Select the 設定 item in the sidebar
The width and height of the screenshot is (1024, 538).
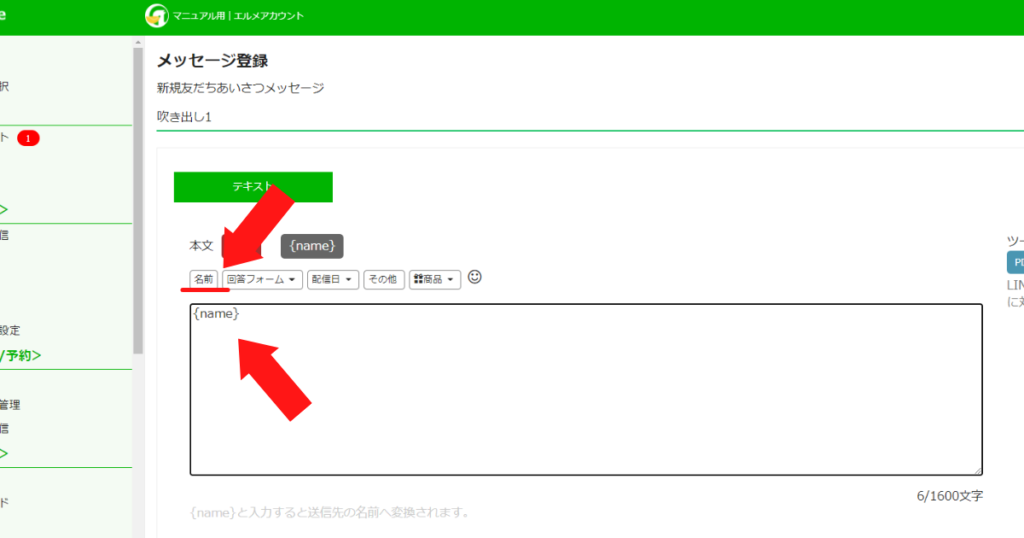pyautogui.click(x=10, y=330)
